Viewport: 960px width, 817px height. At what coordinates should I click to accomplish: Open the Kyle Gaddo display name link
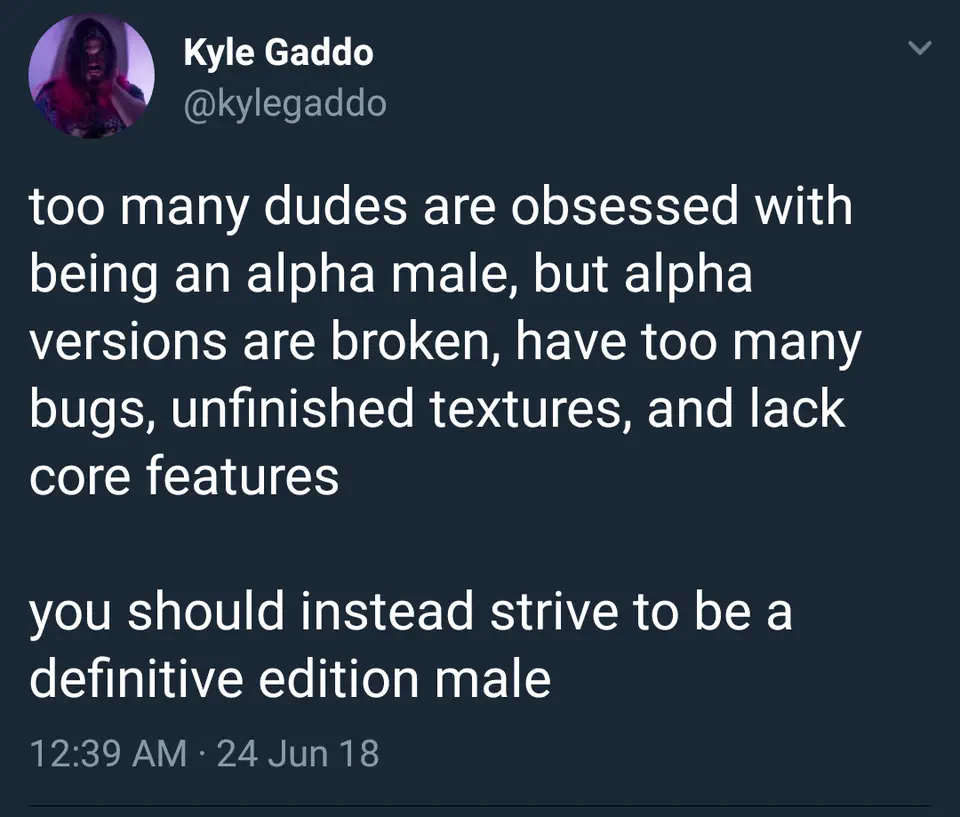click(278, 53)
